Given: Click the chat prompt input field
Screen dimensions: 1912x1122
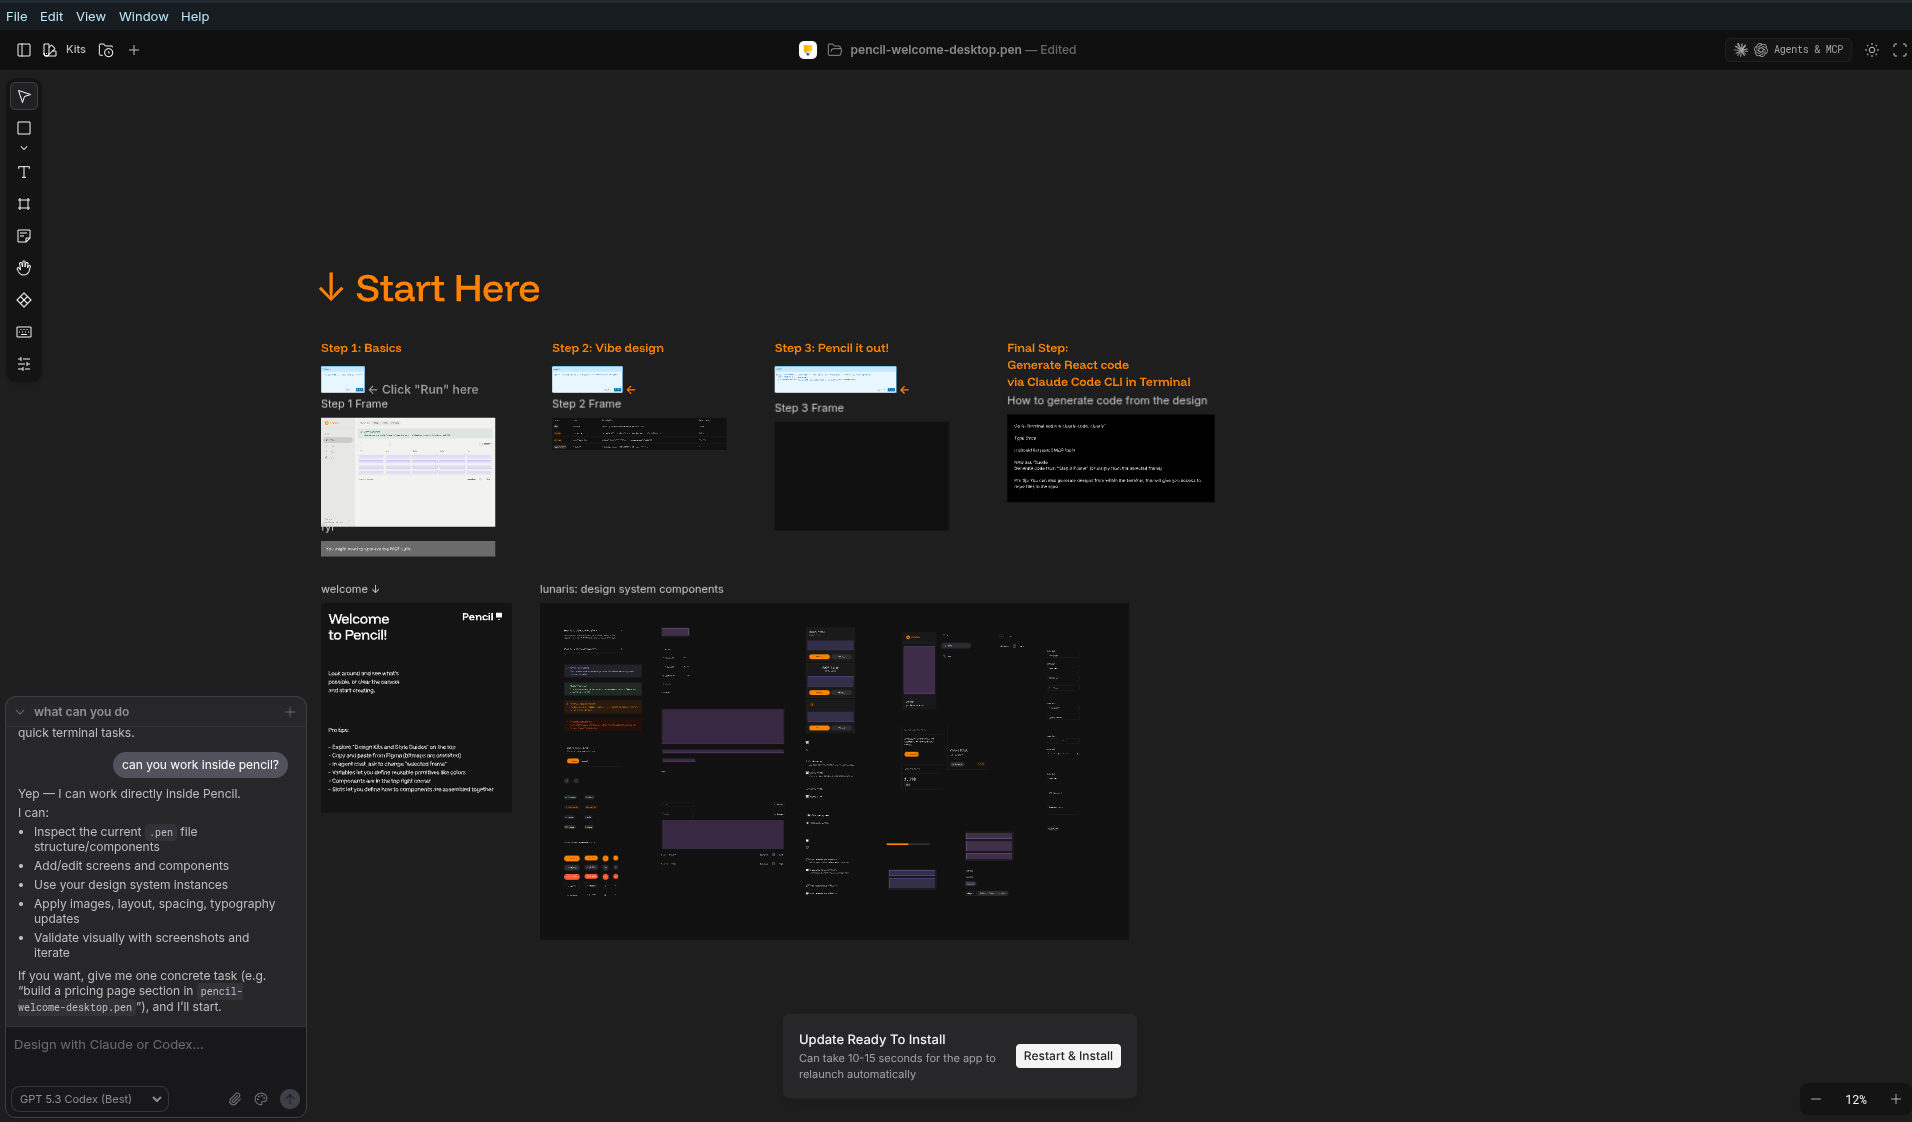Looking at the screenshot, I should [156, 1045].
